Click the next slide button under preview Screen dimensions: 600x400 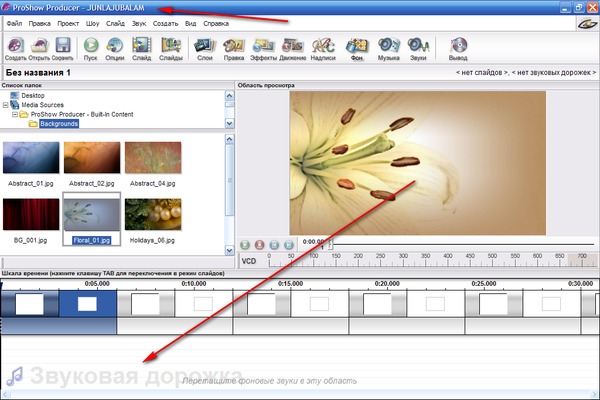[289, 245]
